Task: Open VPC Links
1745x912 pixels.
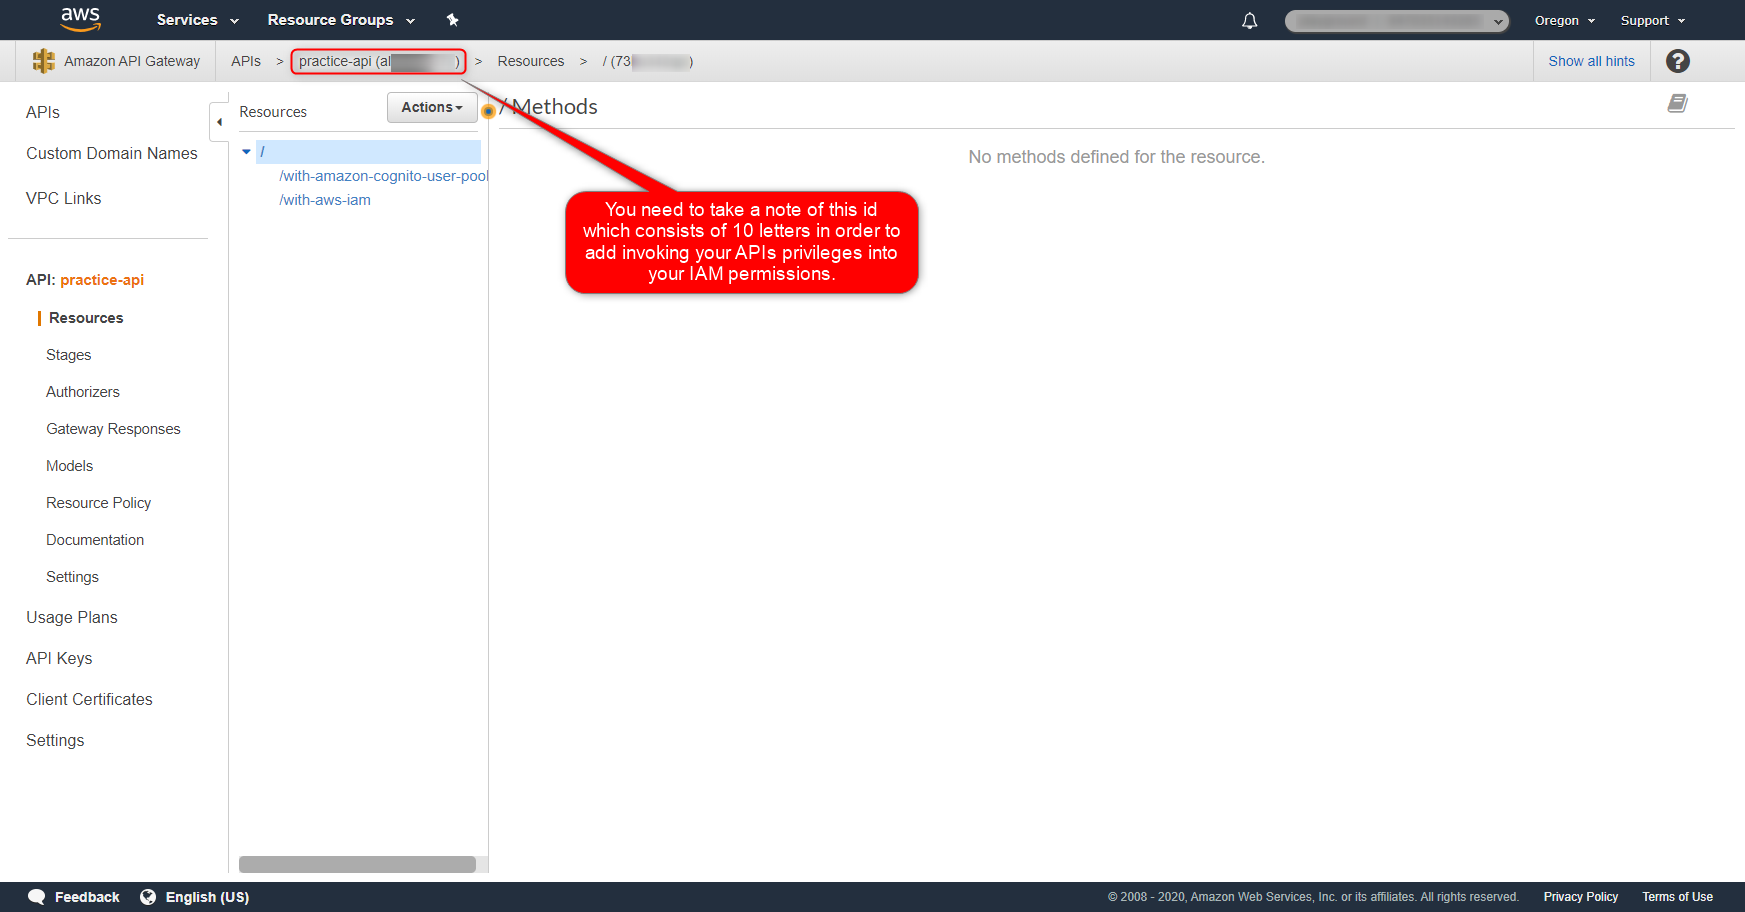Action: pos(64,198)
